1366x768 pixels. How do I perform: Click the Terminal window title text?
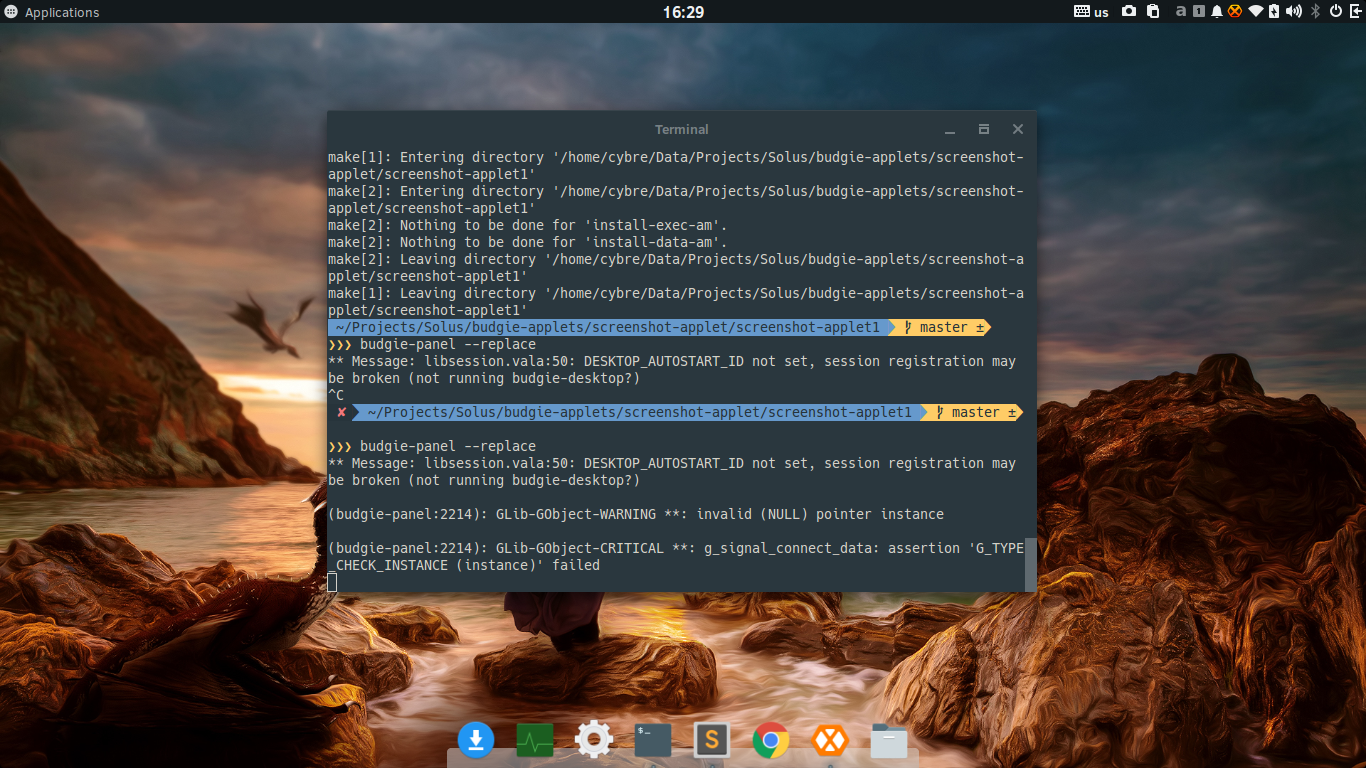(682, 130)
